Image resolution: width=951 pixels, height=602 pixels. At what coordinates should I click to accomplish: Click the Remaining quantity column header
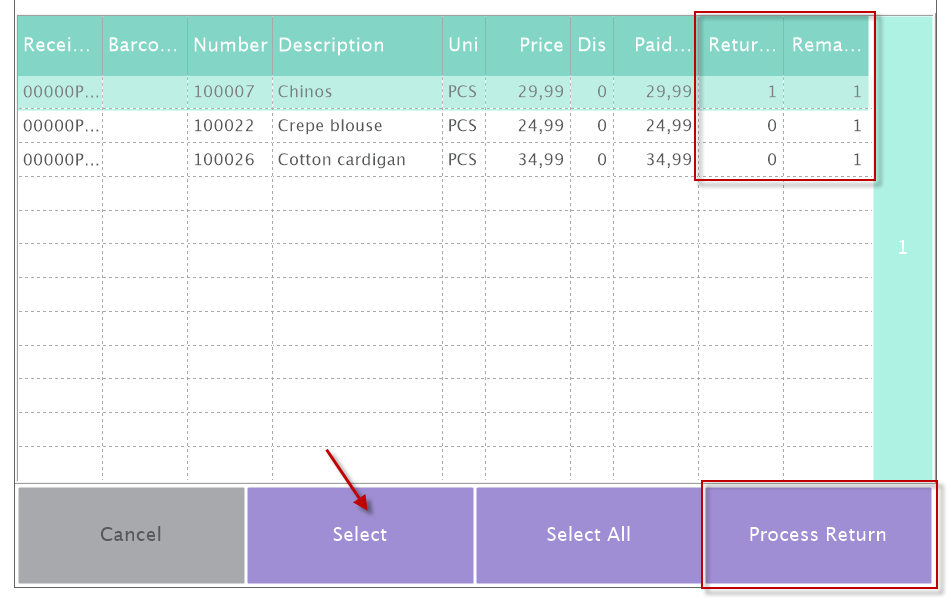(826, 45)
